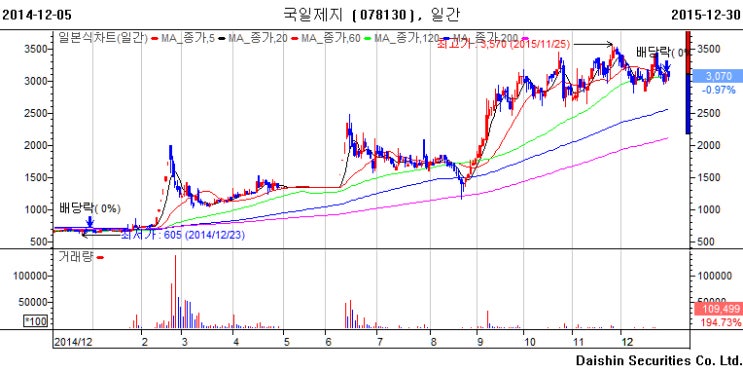Viewport: 743px width, 372px height.
Task: Select the MA_종가,60 legend label
Action: 332,38
